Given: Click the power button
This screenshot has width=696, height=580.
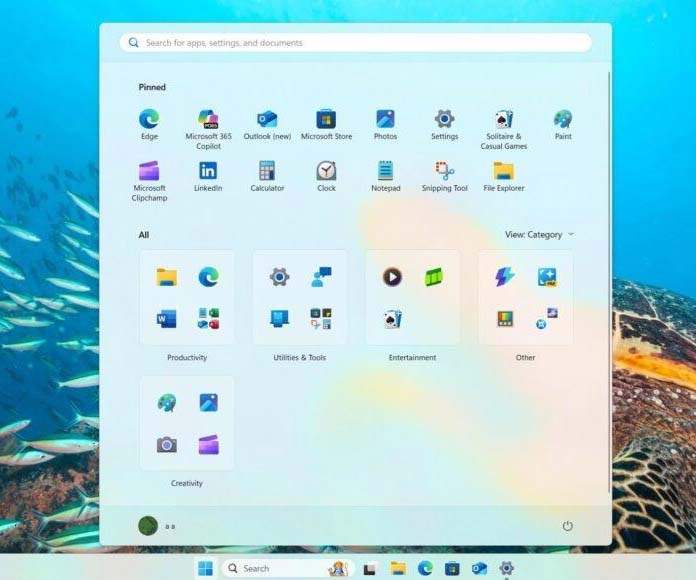Looking at the screenshot, I should pyautogui.click(x=568, y=526).
